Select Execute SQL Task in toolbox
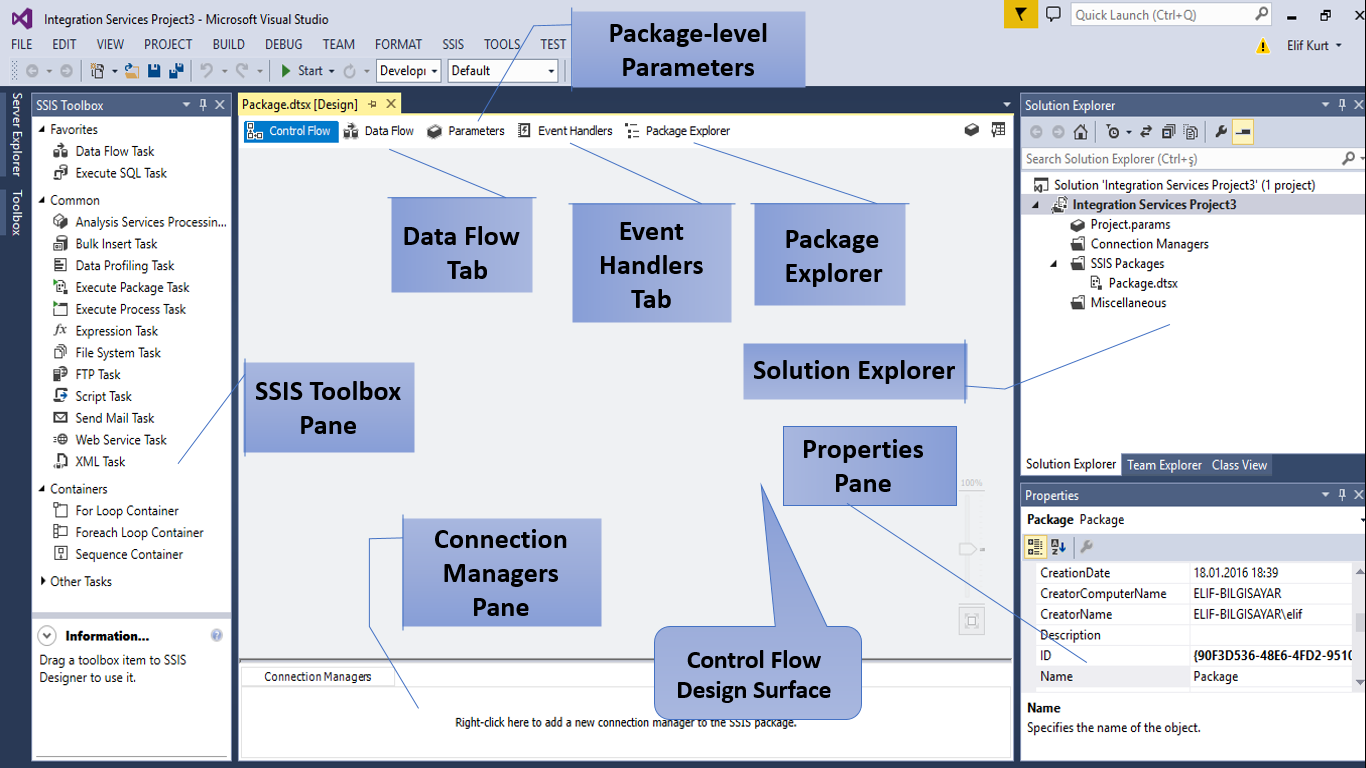 point(121,173)
